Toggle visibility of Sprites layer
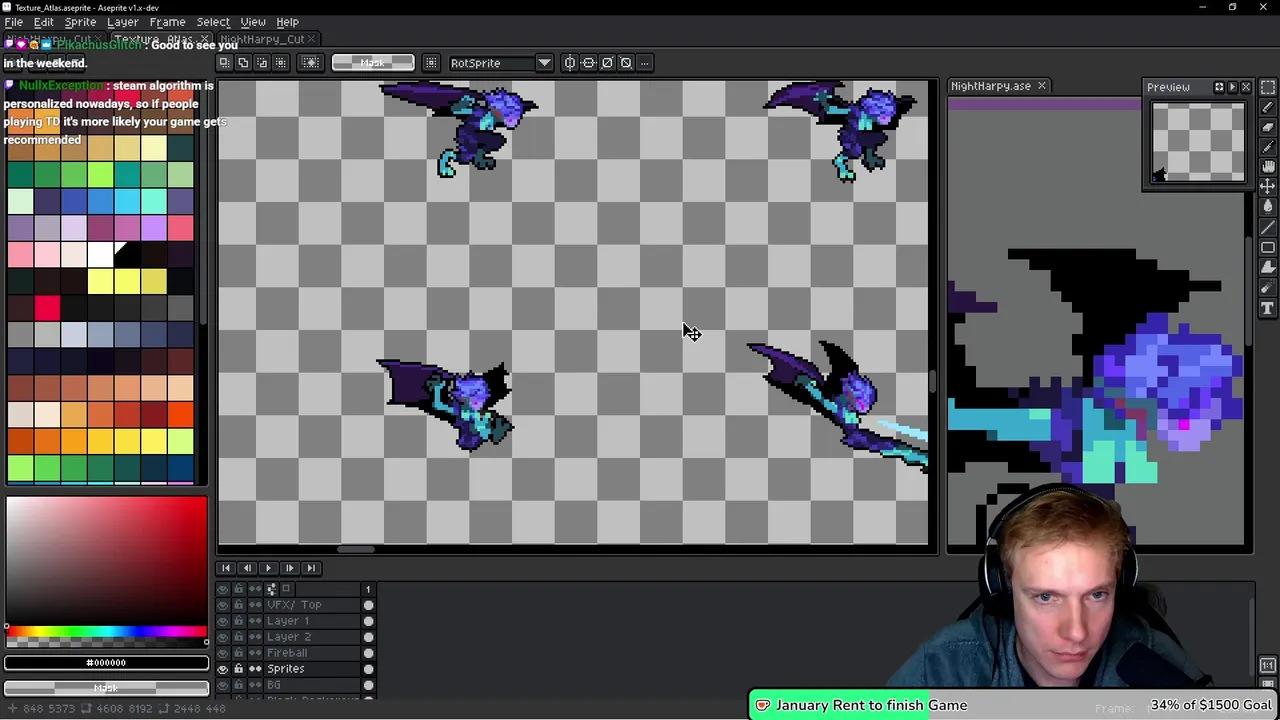The image size is (1280, 720). pyautogui.click(x=223, y=669)
